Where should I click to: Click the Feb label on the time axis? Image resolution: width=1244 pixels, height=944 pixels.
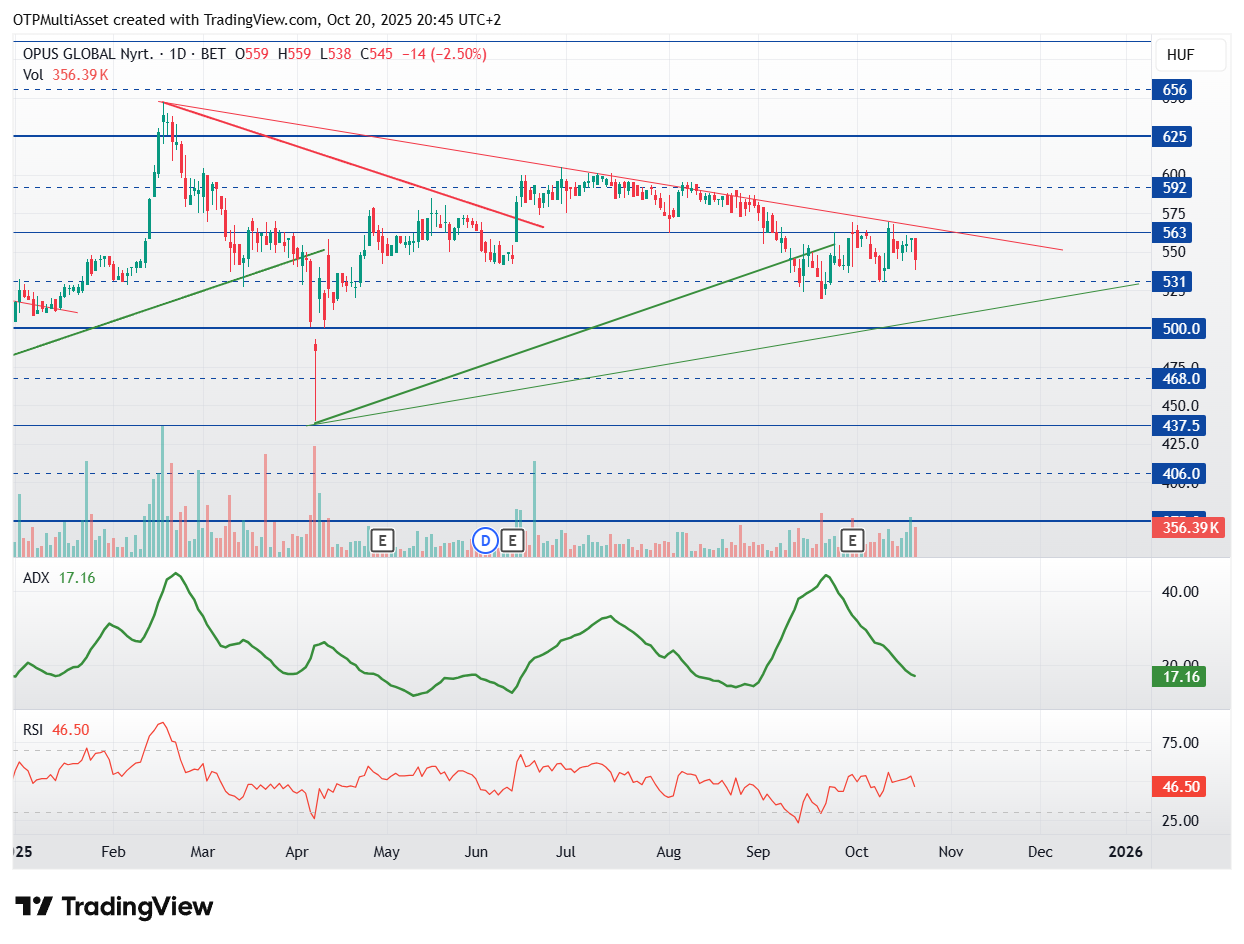pos(113,852)
